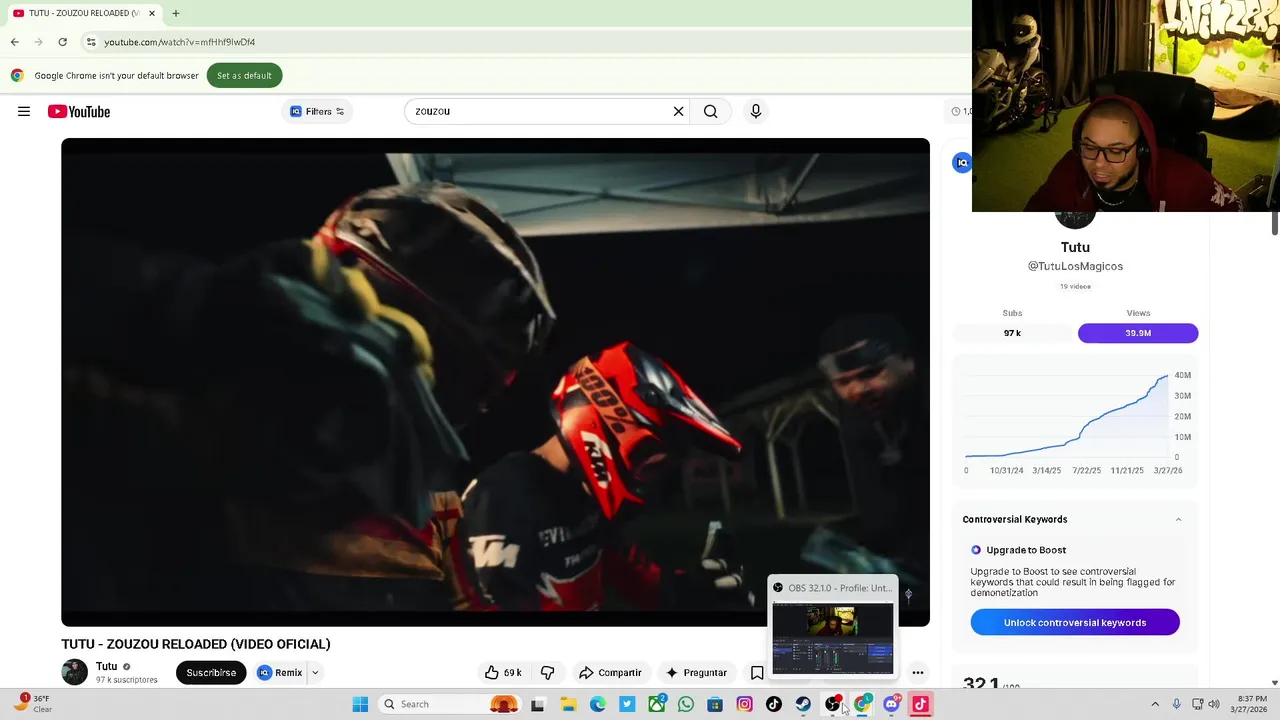Share the video via Compartir
Screen dimensions: 1280x720
coord(610,672)
